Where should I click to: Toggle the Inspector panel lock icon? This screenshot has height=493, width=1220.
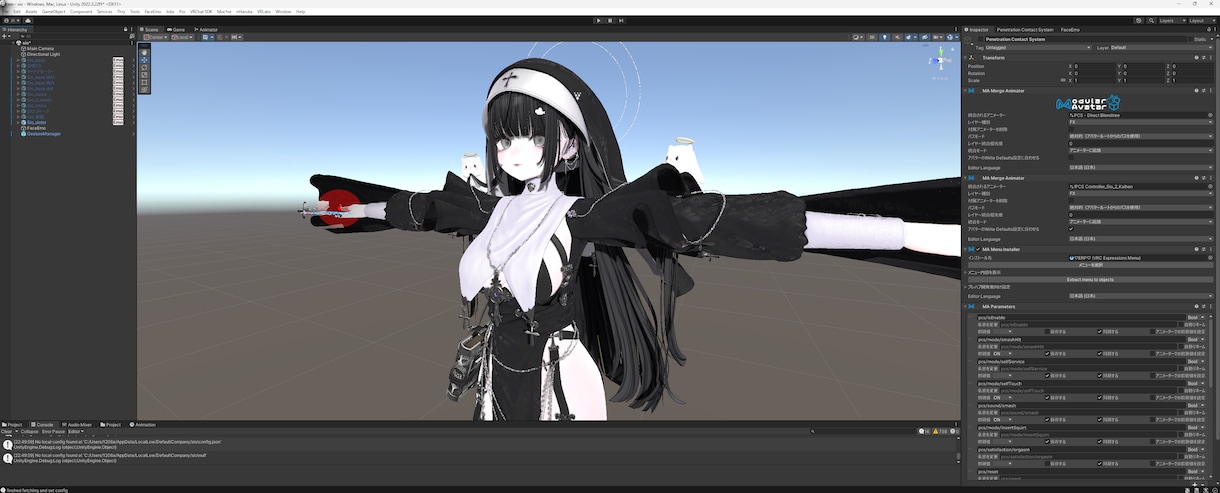click(1208, 30)
